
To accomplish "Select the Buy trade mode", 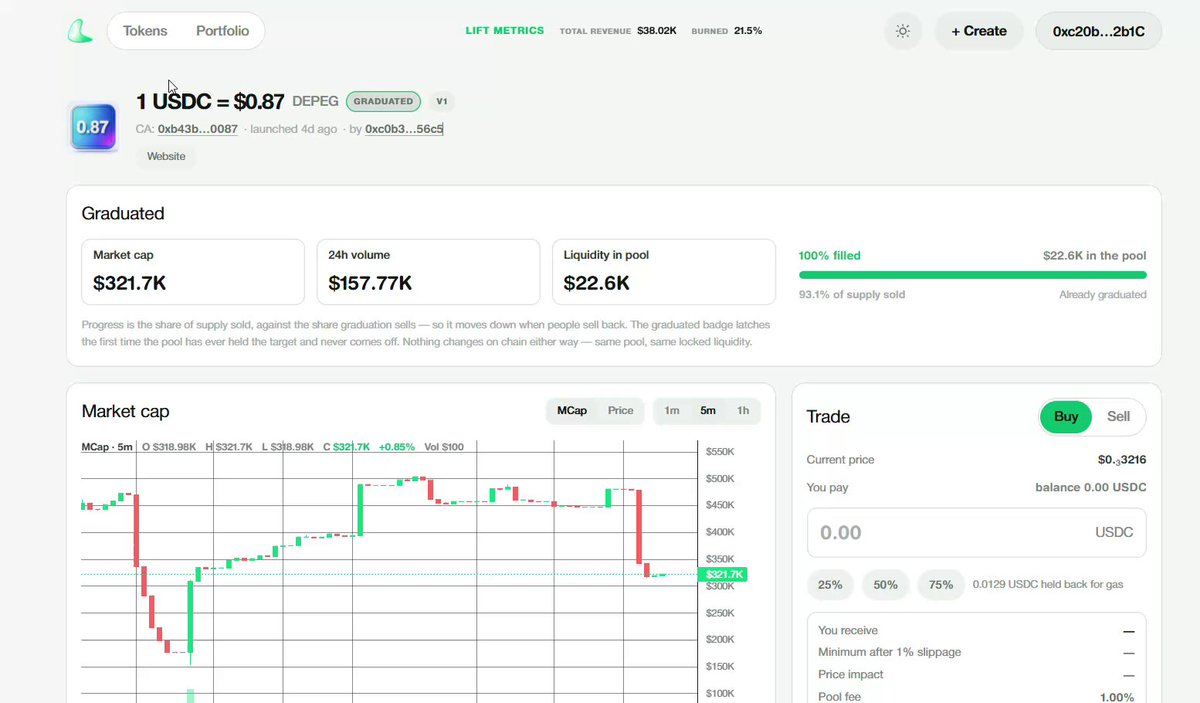I will click(1066, 417).
